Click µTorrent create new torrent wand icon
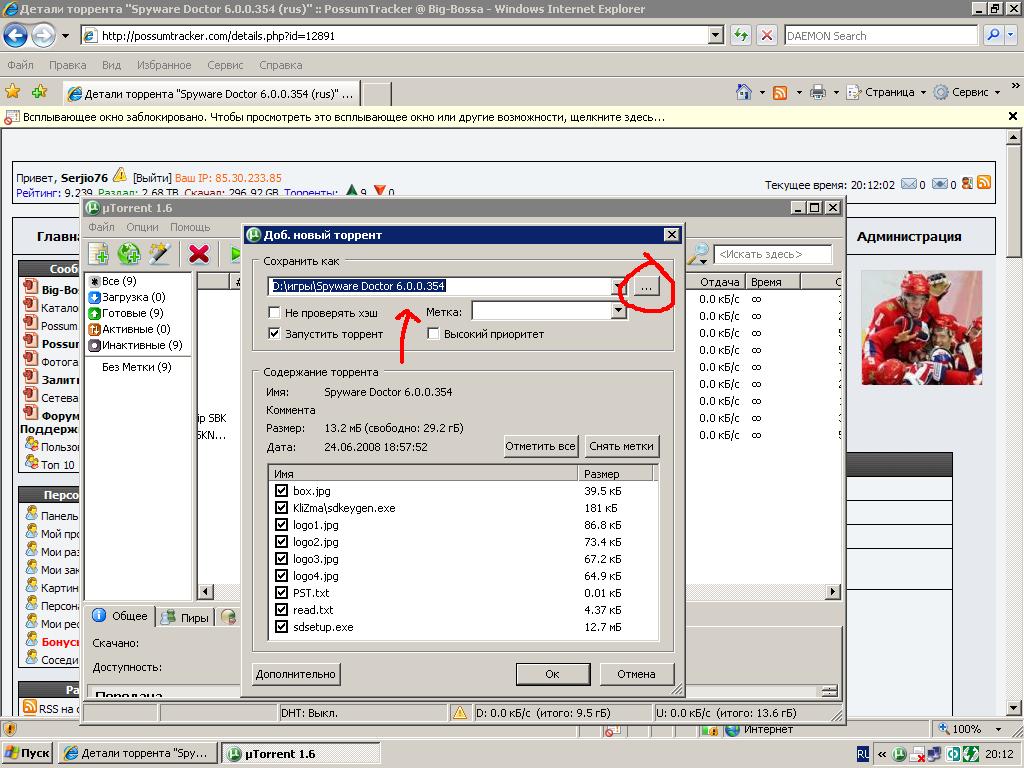Viewport: 1024px width, 768px height. point(159,253)
